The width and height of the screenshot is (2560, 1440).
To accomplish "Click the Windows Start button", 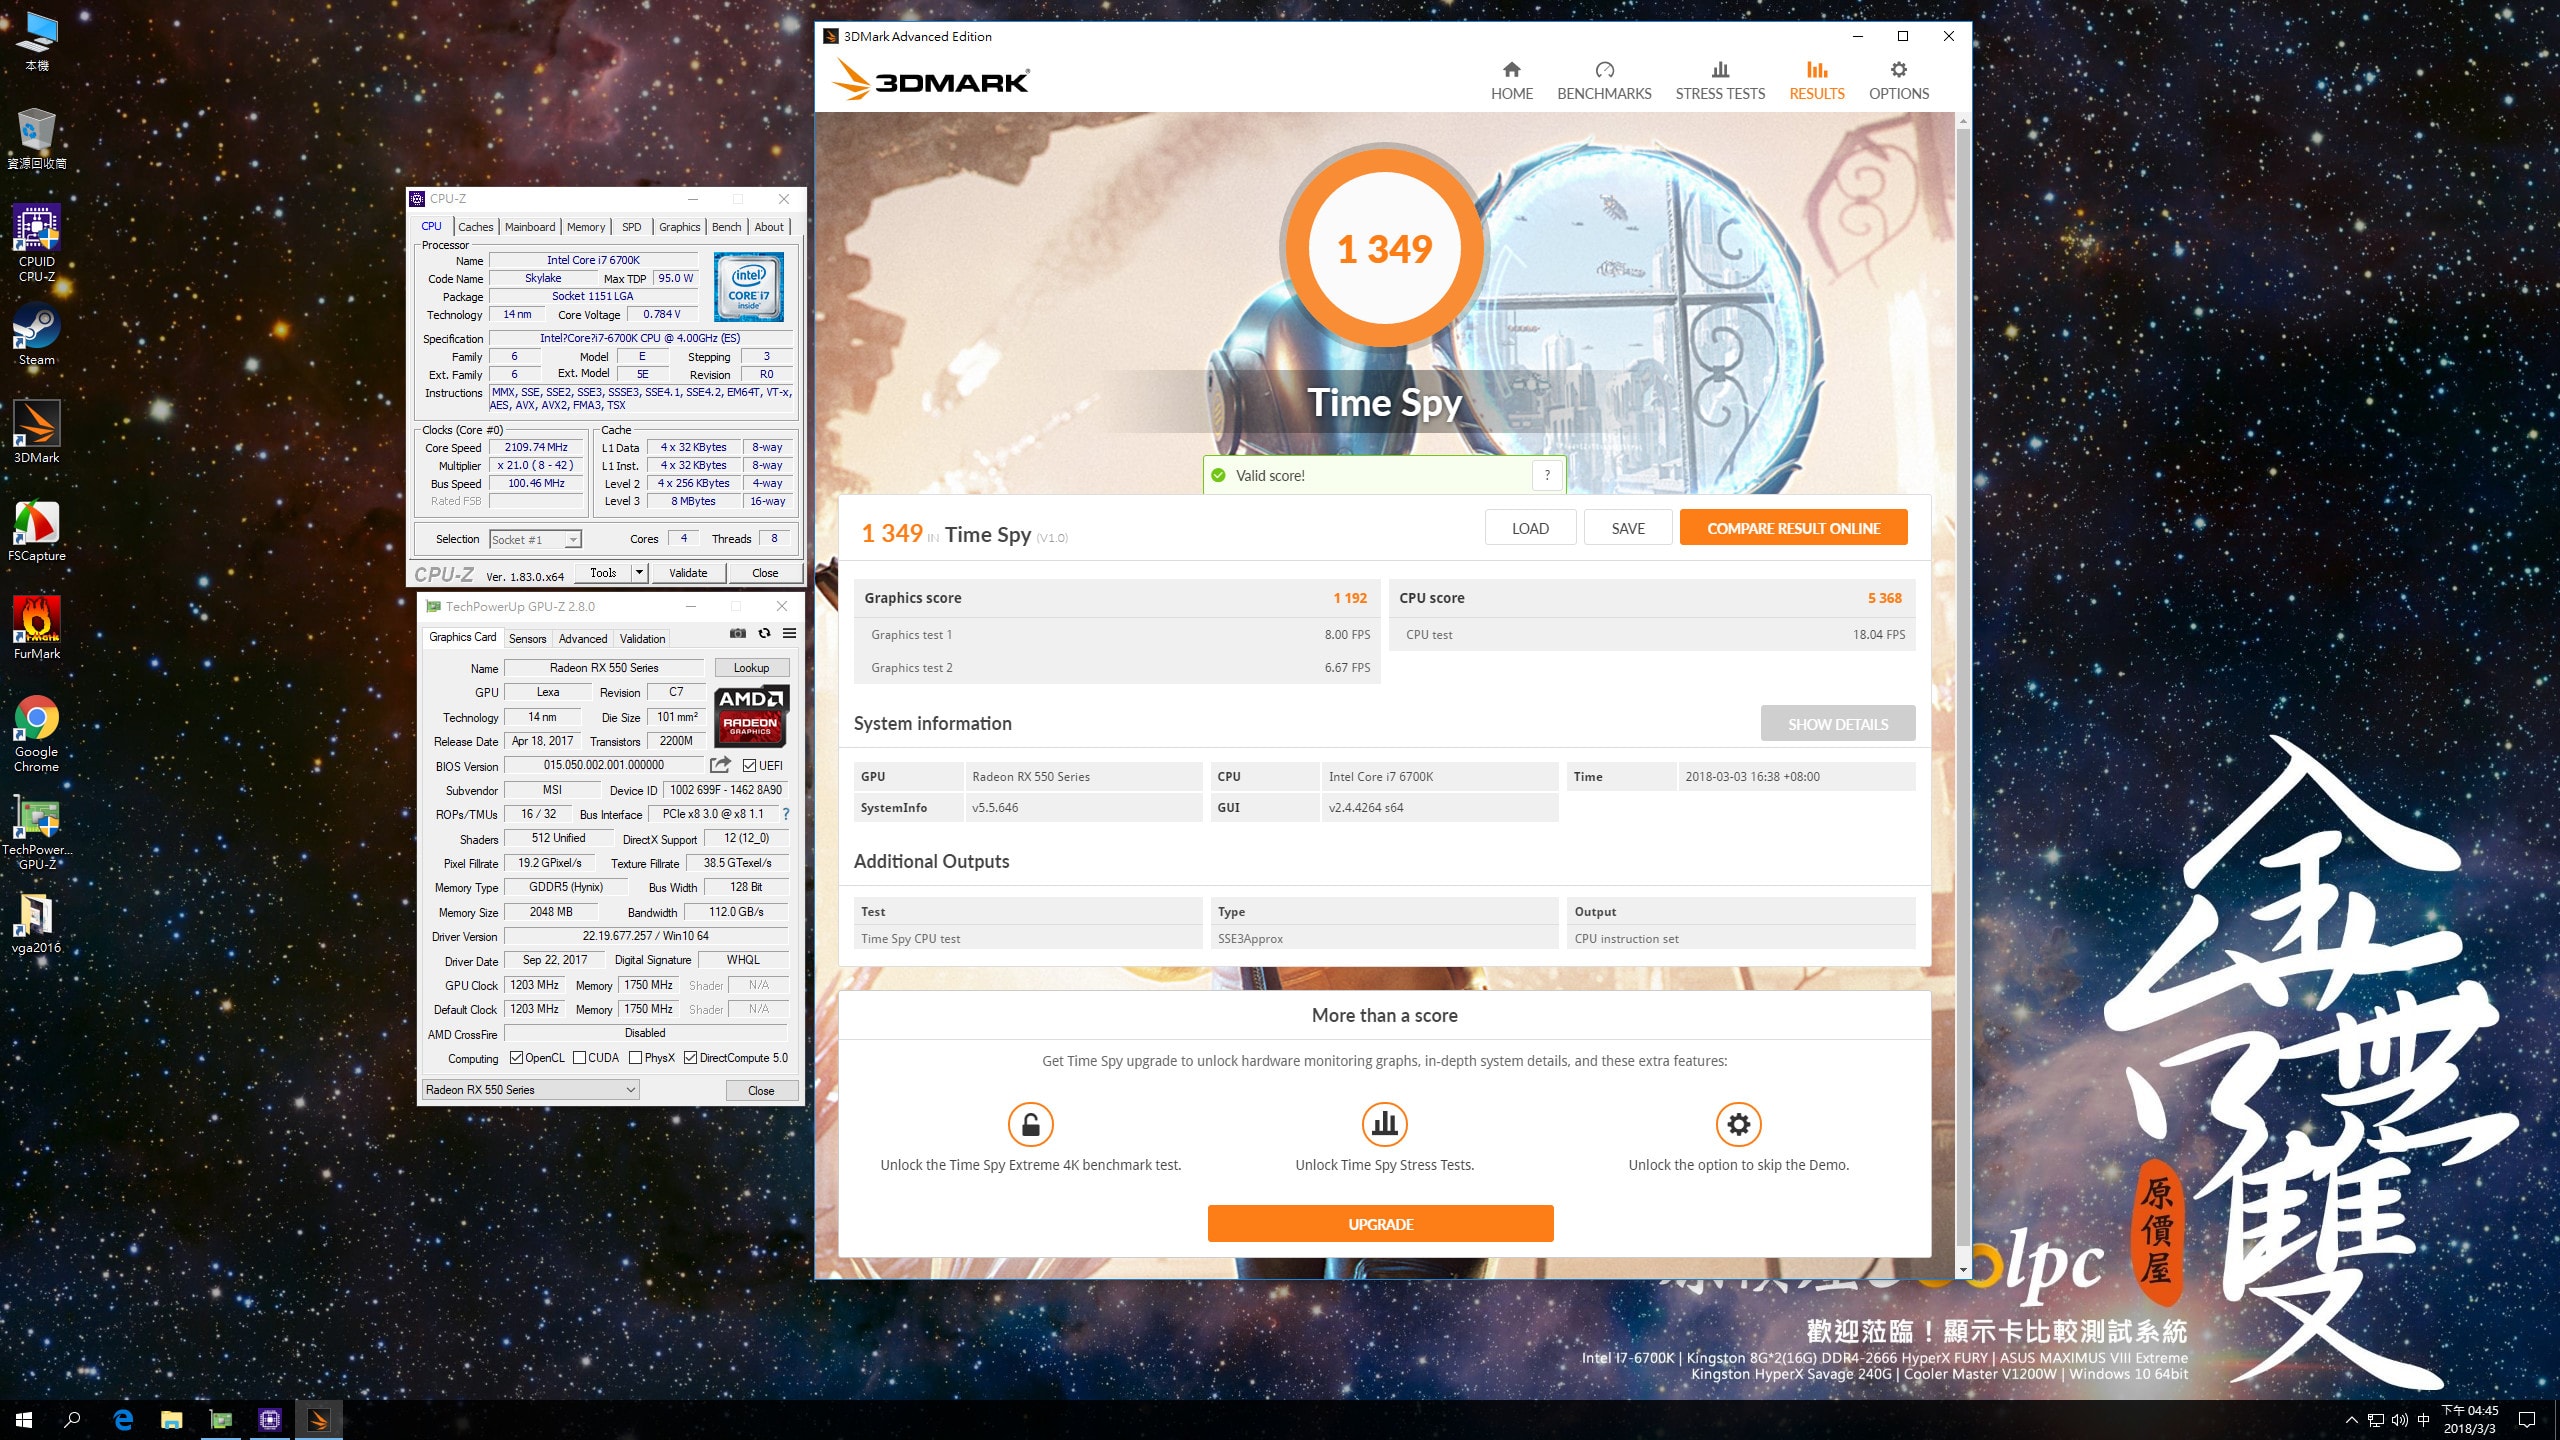I will 24,1419.
